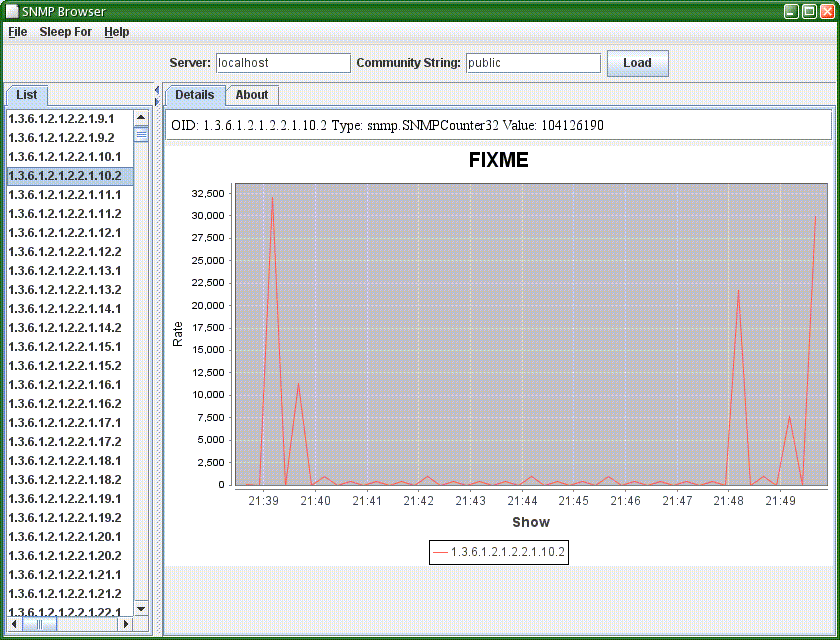
Task: Select OID 1.3.6.1.2.1.2.2.1.16.1
Action: (x=70, y=385)
